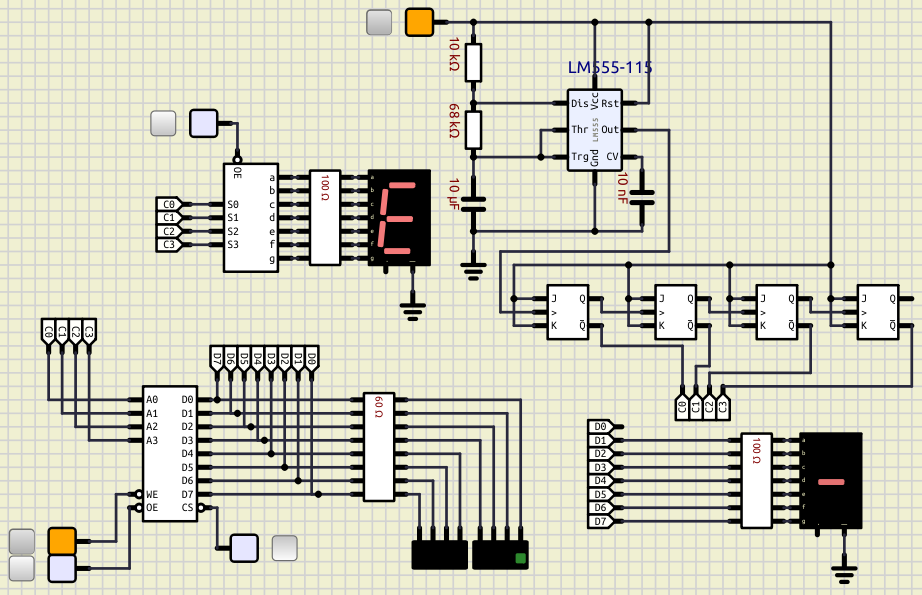Viewport: 922px width, 595px height.
Task: Click the D4 tunnel feeding the dash display
Action: coord(601,481)
